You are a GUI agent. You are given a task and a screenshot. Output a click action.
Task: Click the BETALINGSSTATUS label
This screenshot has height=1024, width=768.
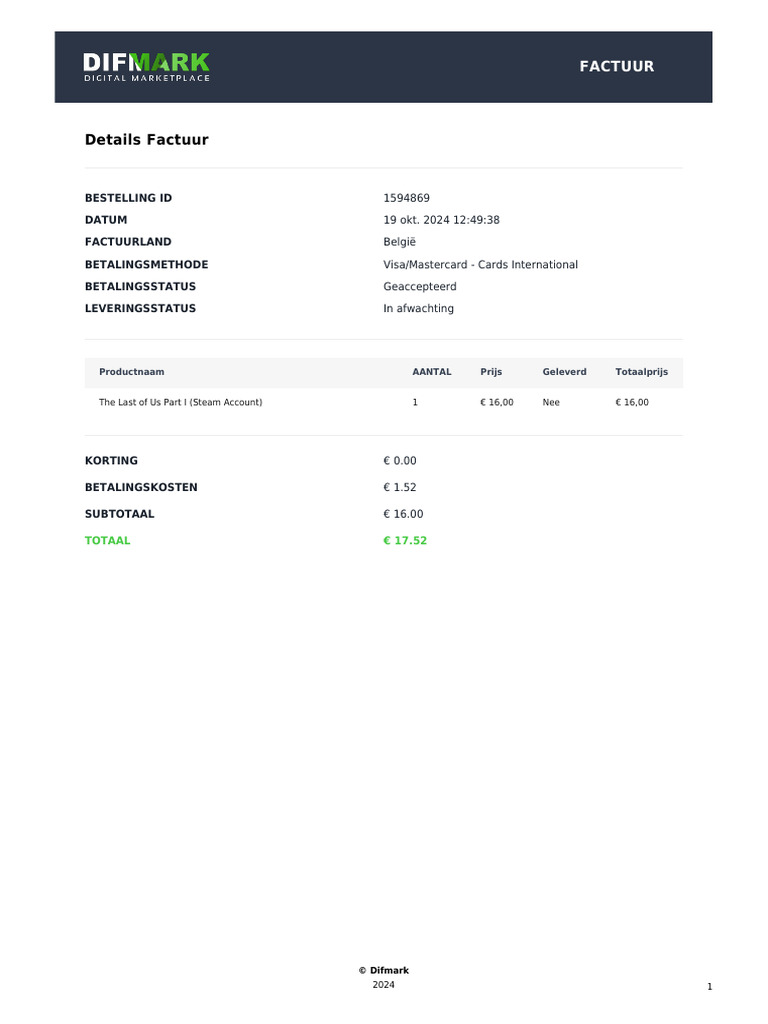(140, 287)
